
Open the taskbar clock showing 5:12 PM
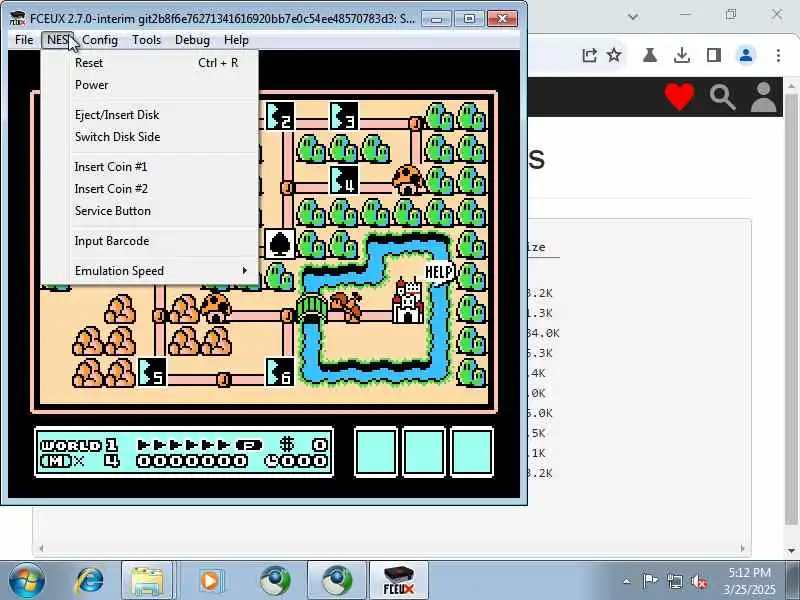pyautogui.click(x=749, y=581)
